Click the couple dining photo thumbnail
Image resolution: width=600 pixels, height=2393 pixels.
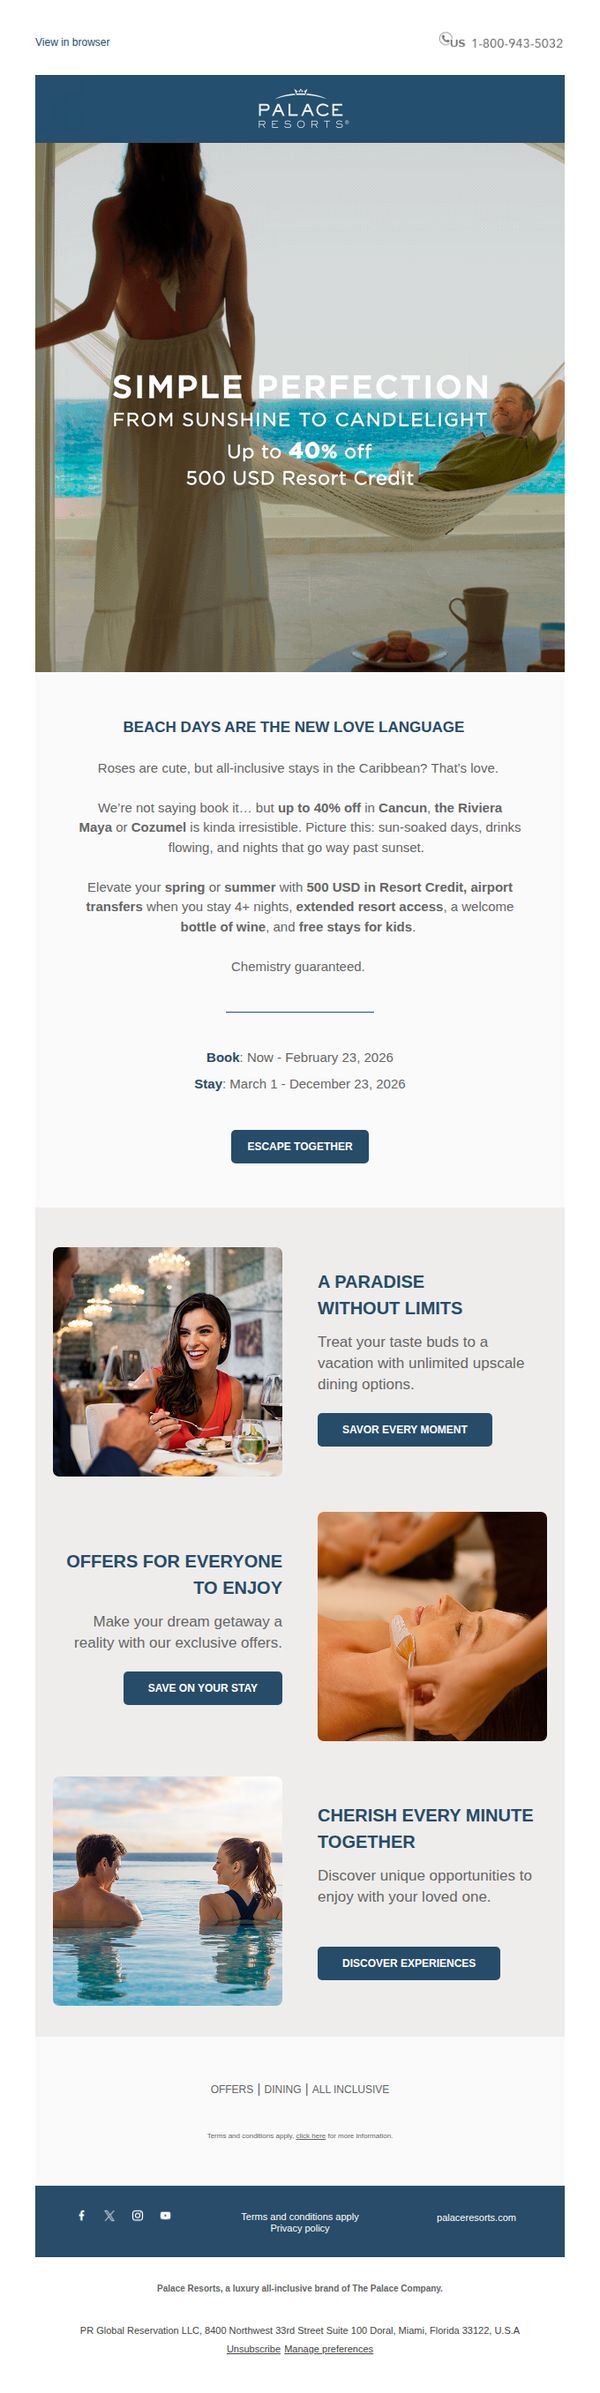(167, 1361)
